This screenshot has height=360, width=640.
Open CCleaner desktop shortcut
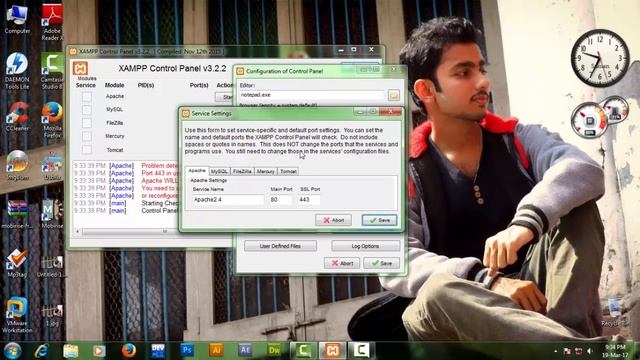click(17, 116)
